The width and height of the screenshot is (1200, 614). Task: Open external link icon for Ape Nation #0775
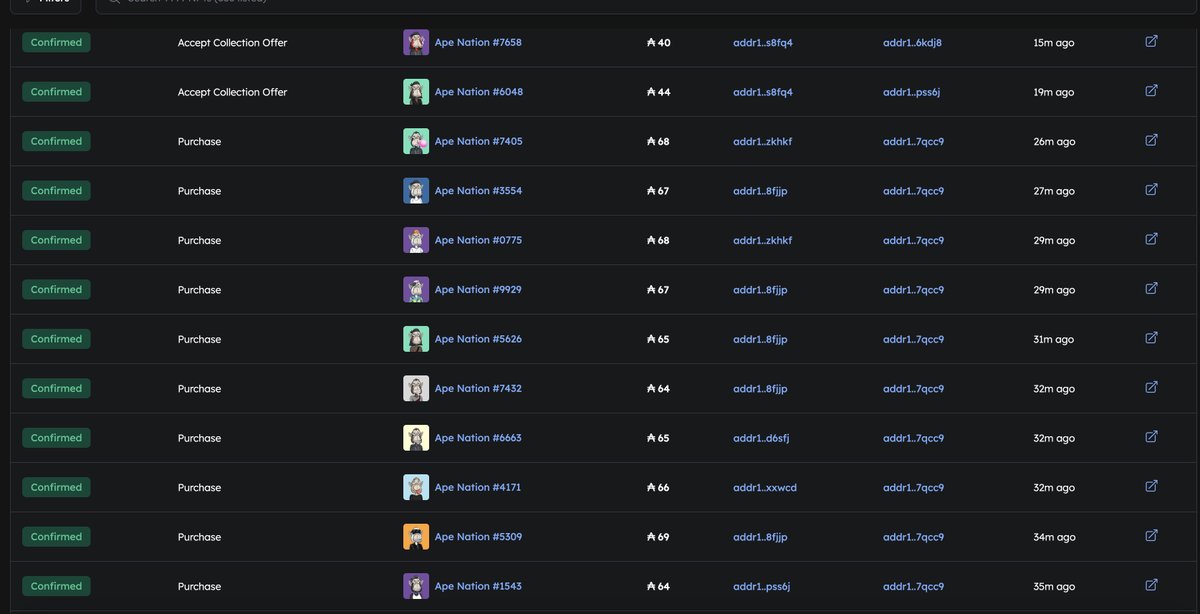click(1151, 239)
